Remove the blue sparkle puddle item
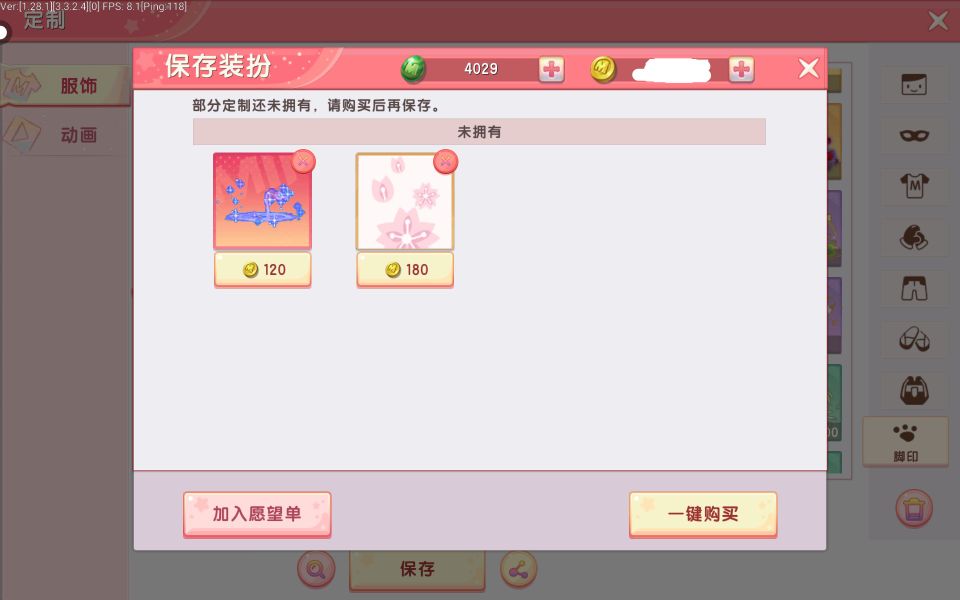The height and width of the screenshot is (600, 960). 303,161
